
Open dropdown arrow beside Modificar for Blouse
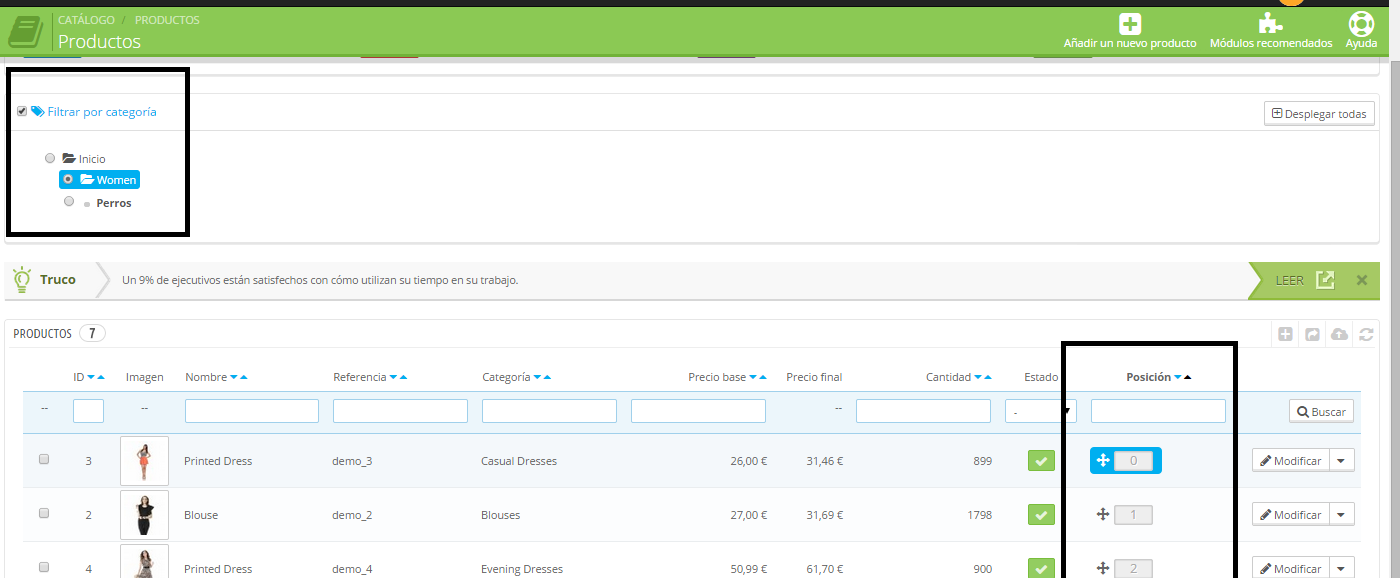(1342, 515)
